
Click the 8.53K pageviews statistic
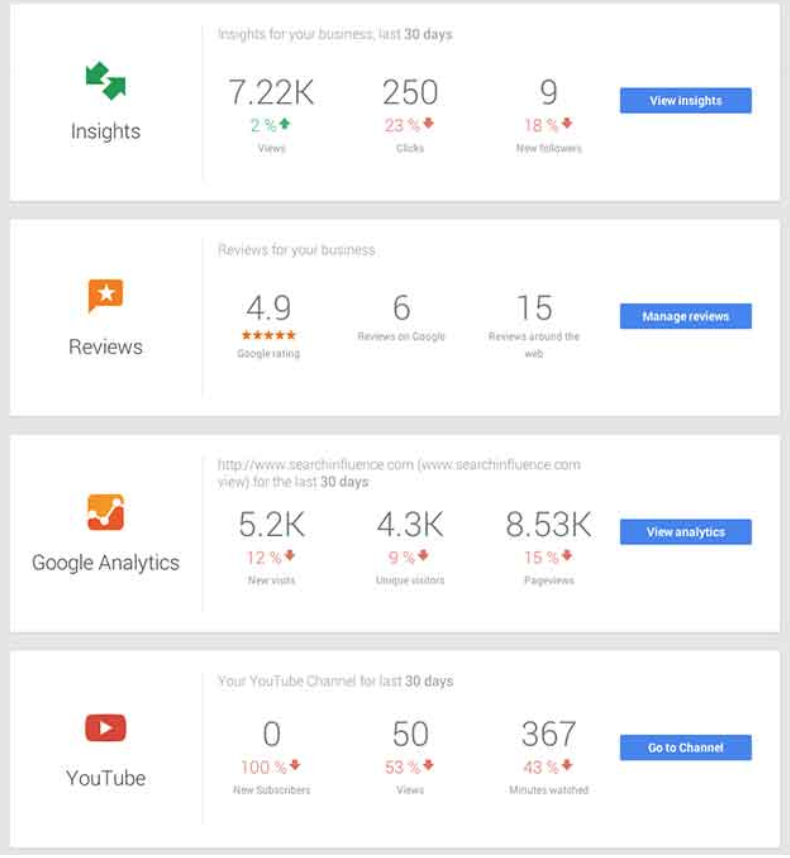pos(549,524)
